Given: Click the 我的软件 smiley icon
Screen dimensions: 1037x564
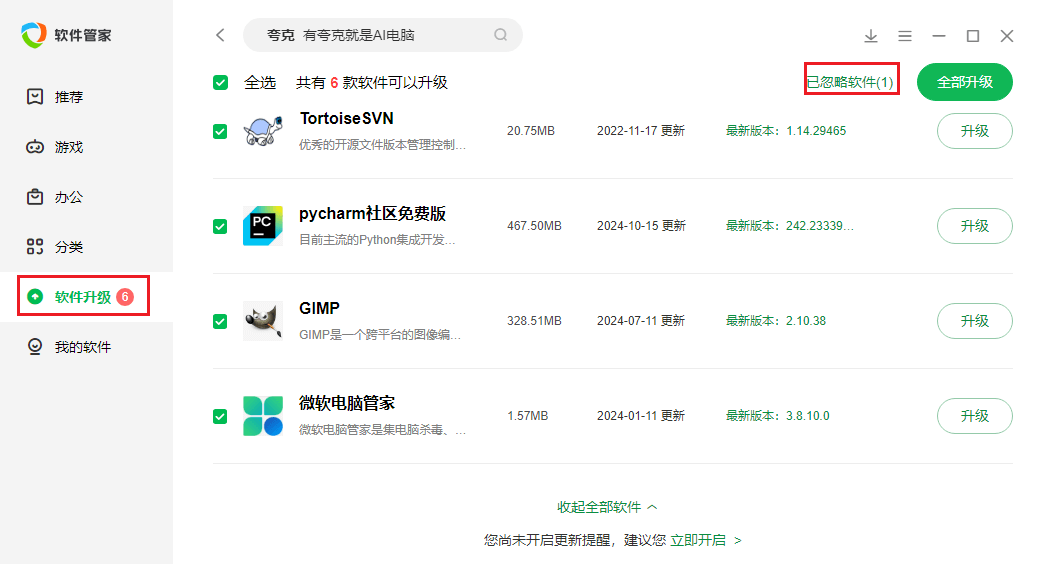Looking at the screenshot, I should pos(35,346).
